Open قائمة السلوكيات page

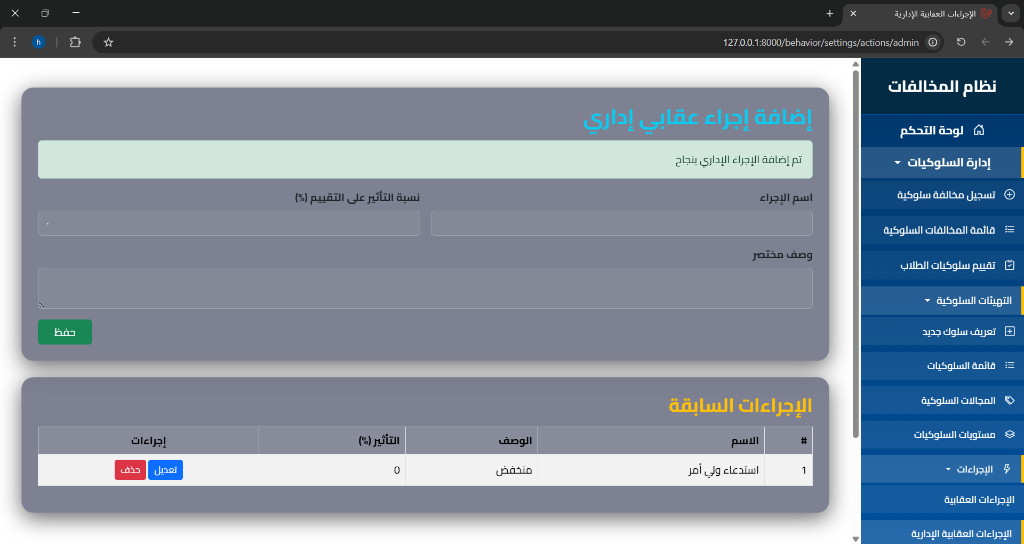click(942, 365)
